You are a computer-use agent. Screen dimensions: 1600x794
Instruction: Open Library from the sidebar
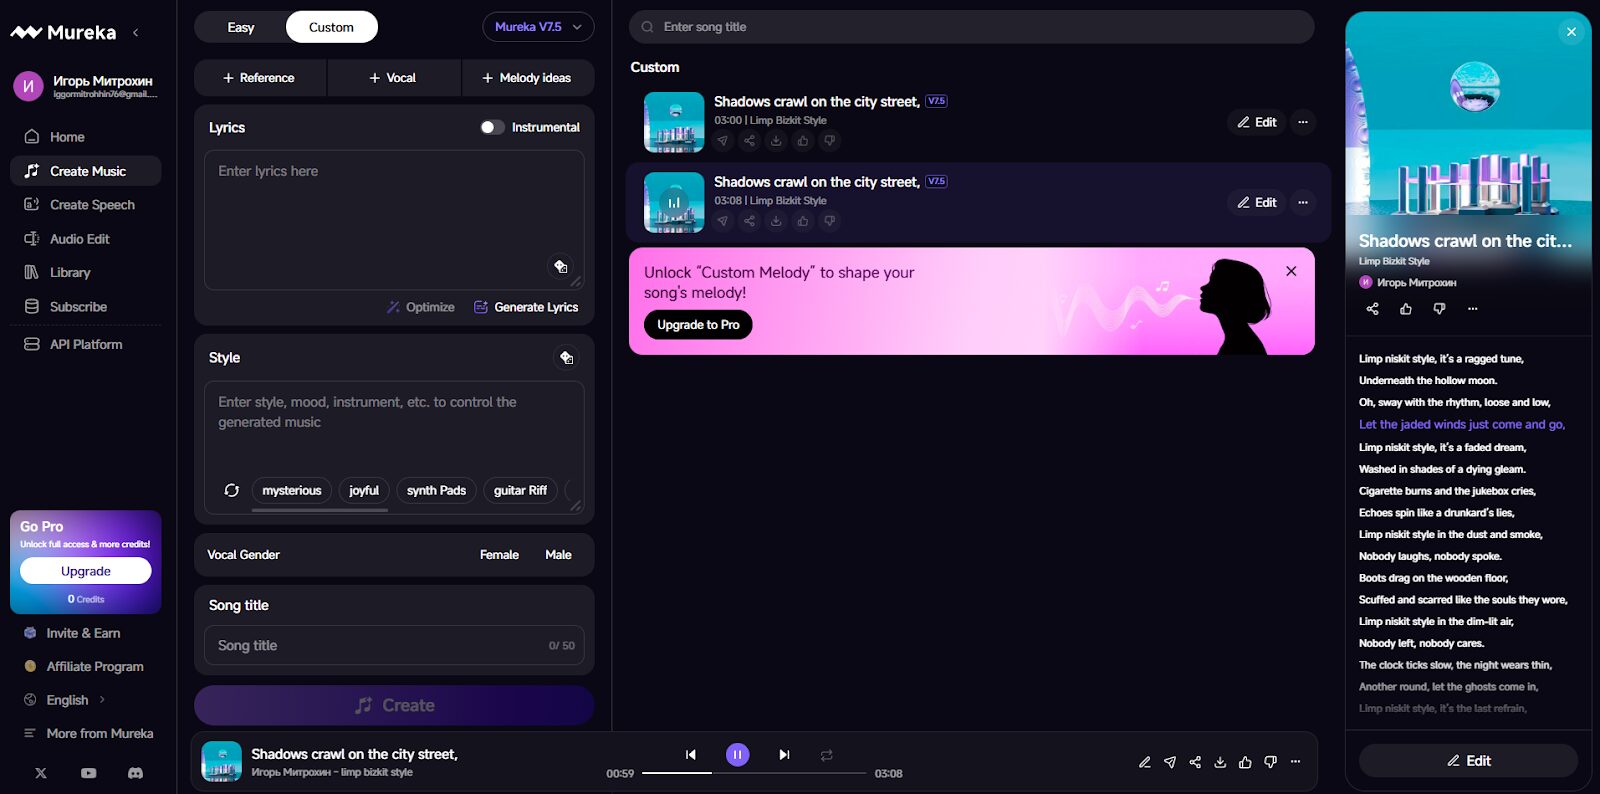[70, 272]
